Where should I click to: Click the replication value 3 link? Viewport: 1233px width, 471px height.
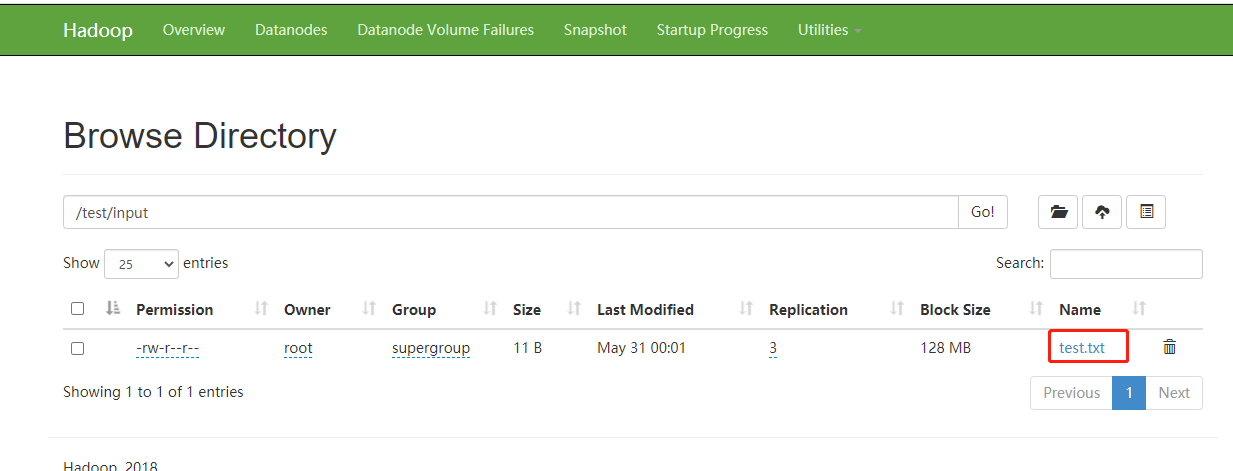click(773, 348)
